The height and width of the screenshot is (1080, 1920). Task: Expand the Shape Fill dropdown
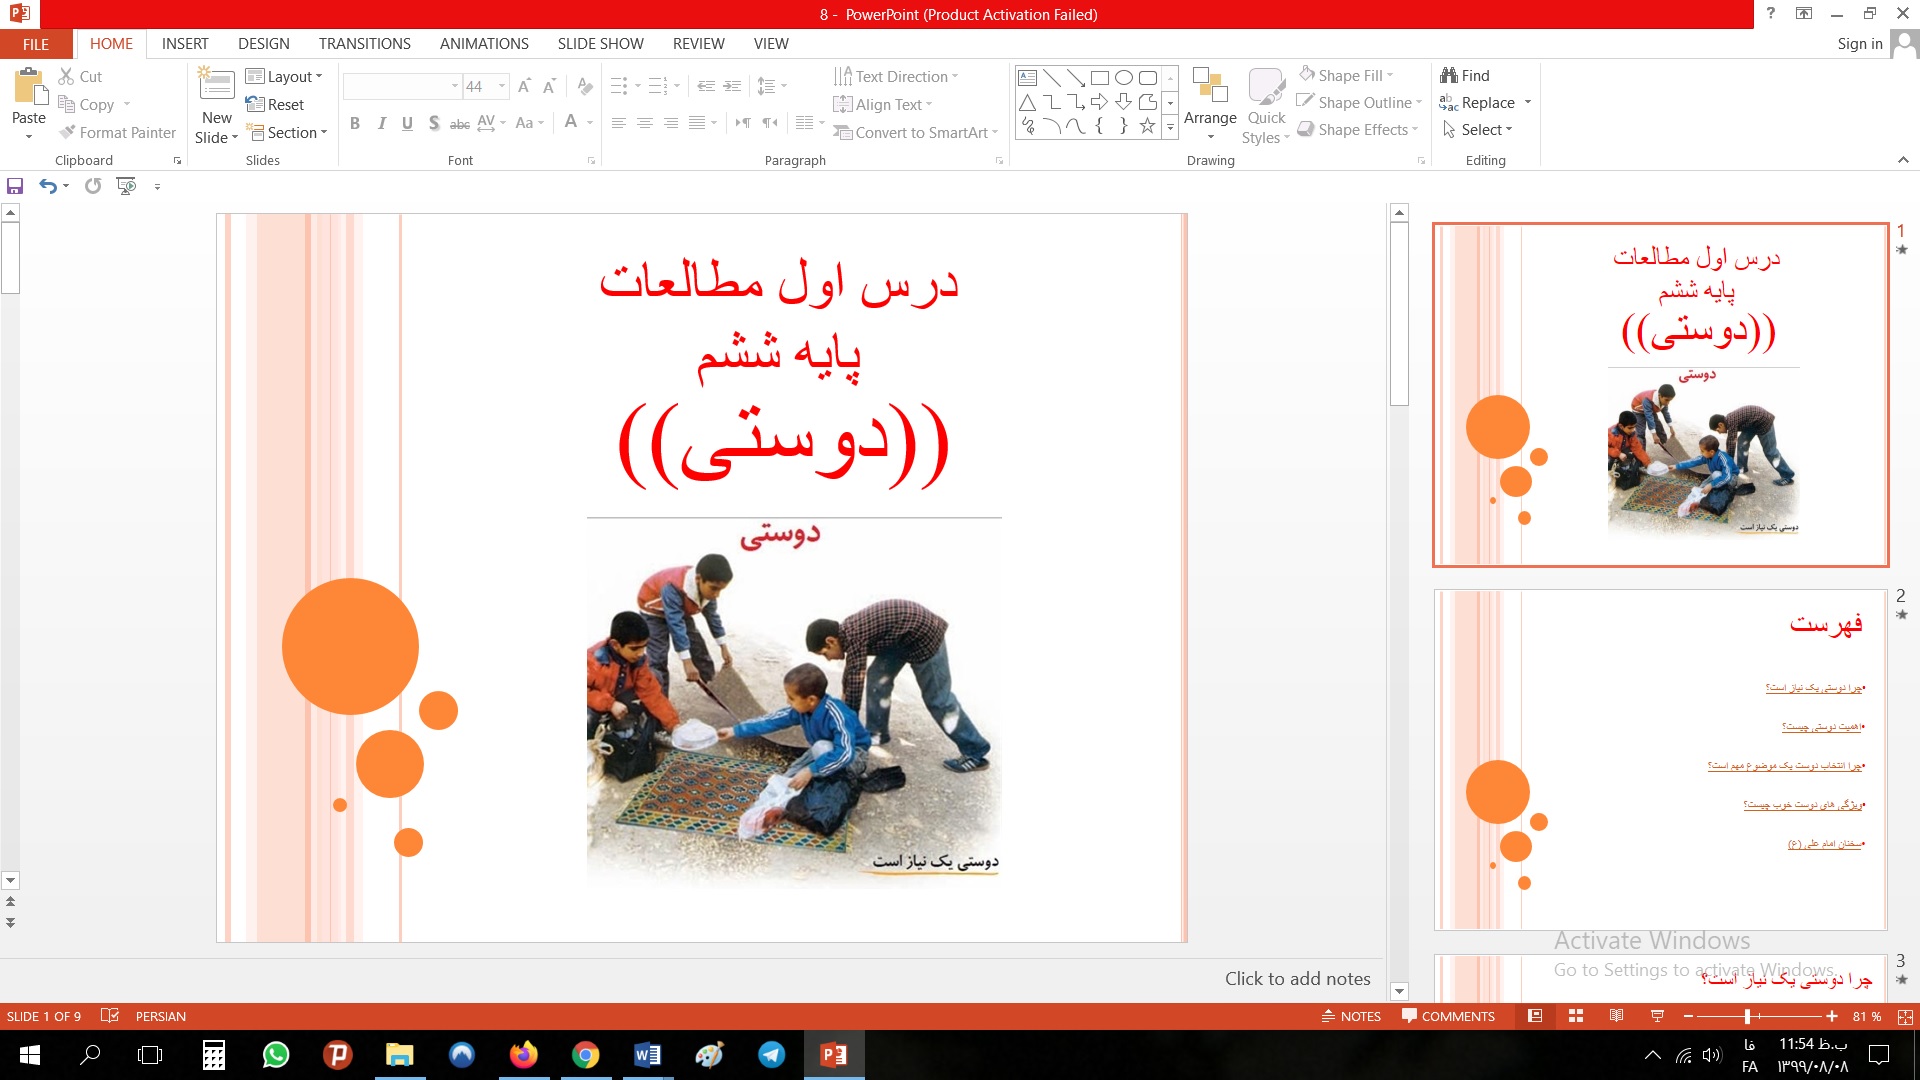(x=1391, y=76)
